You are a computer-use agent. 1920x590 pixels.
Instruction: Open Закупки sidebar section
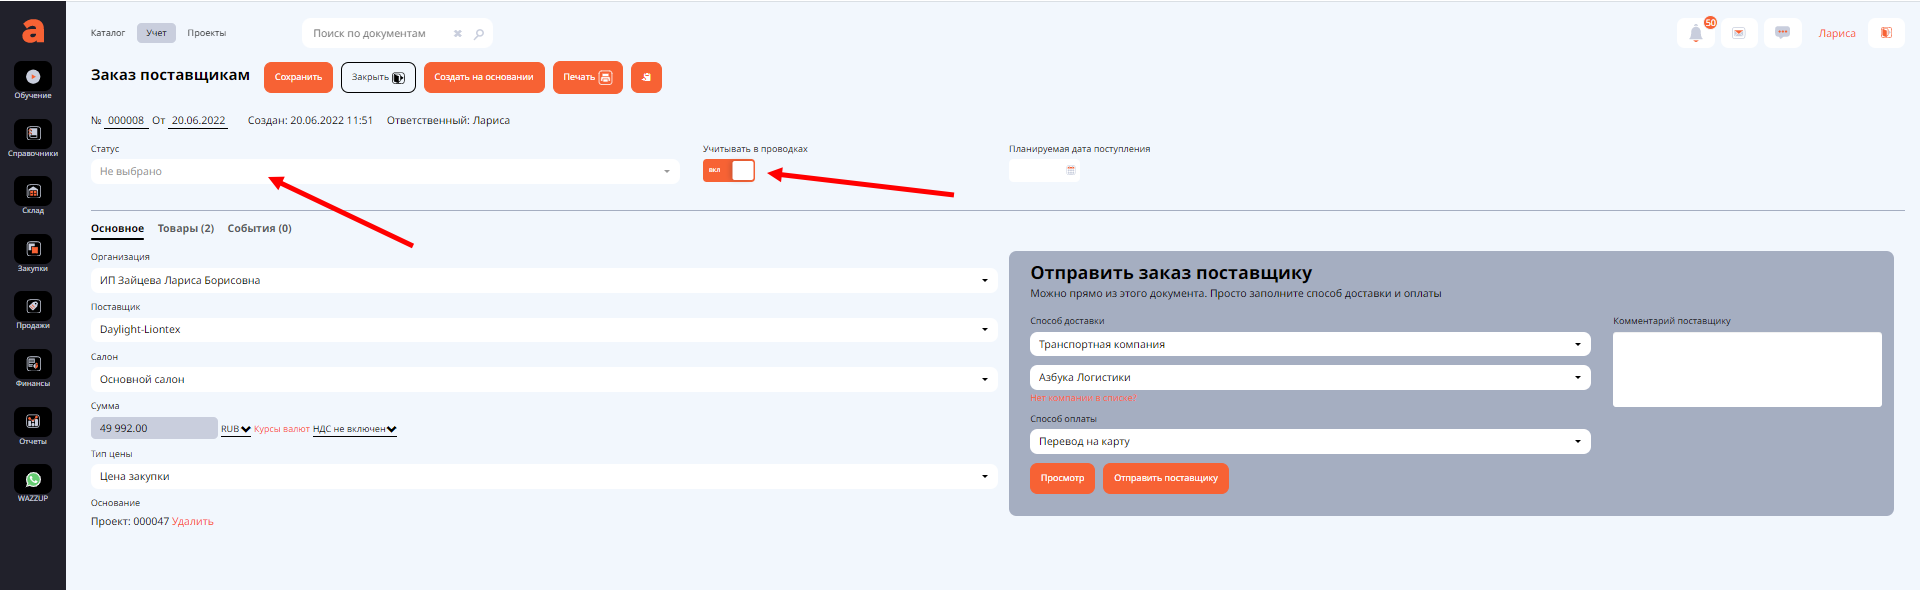click(x=33, y=251)
